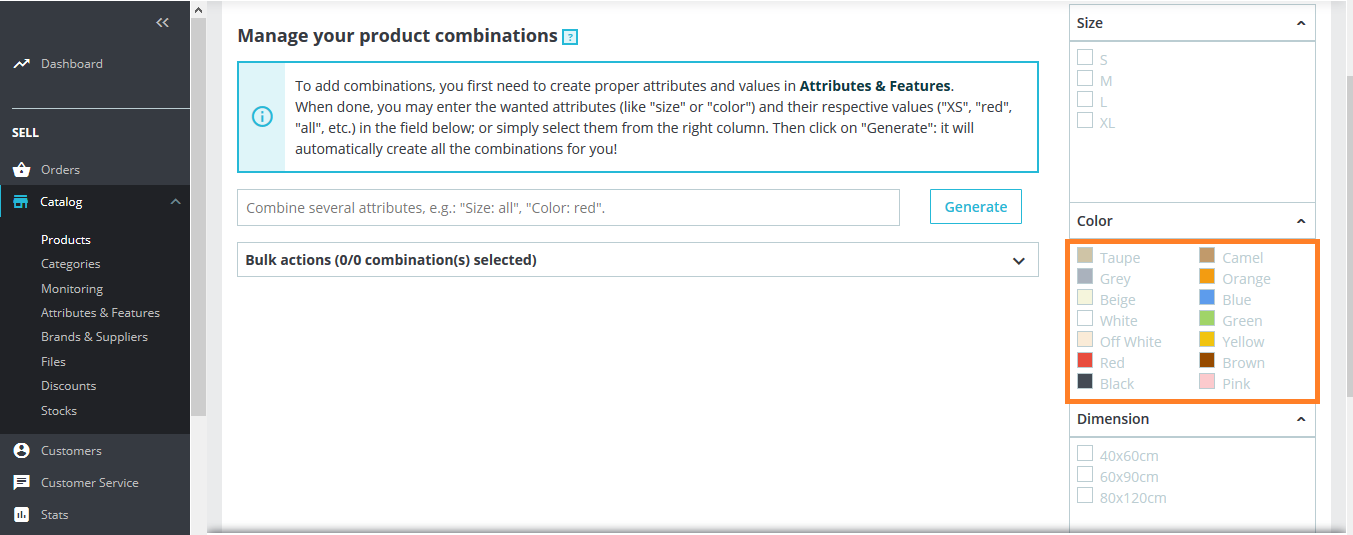
Task: Click the Dashboard trend icon
Action: (x=21, y=64)
